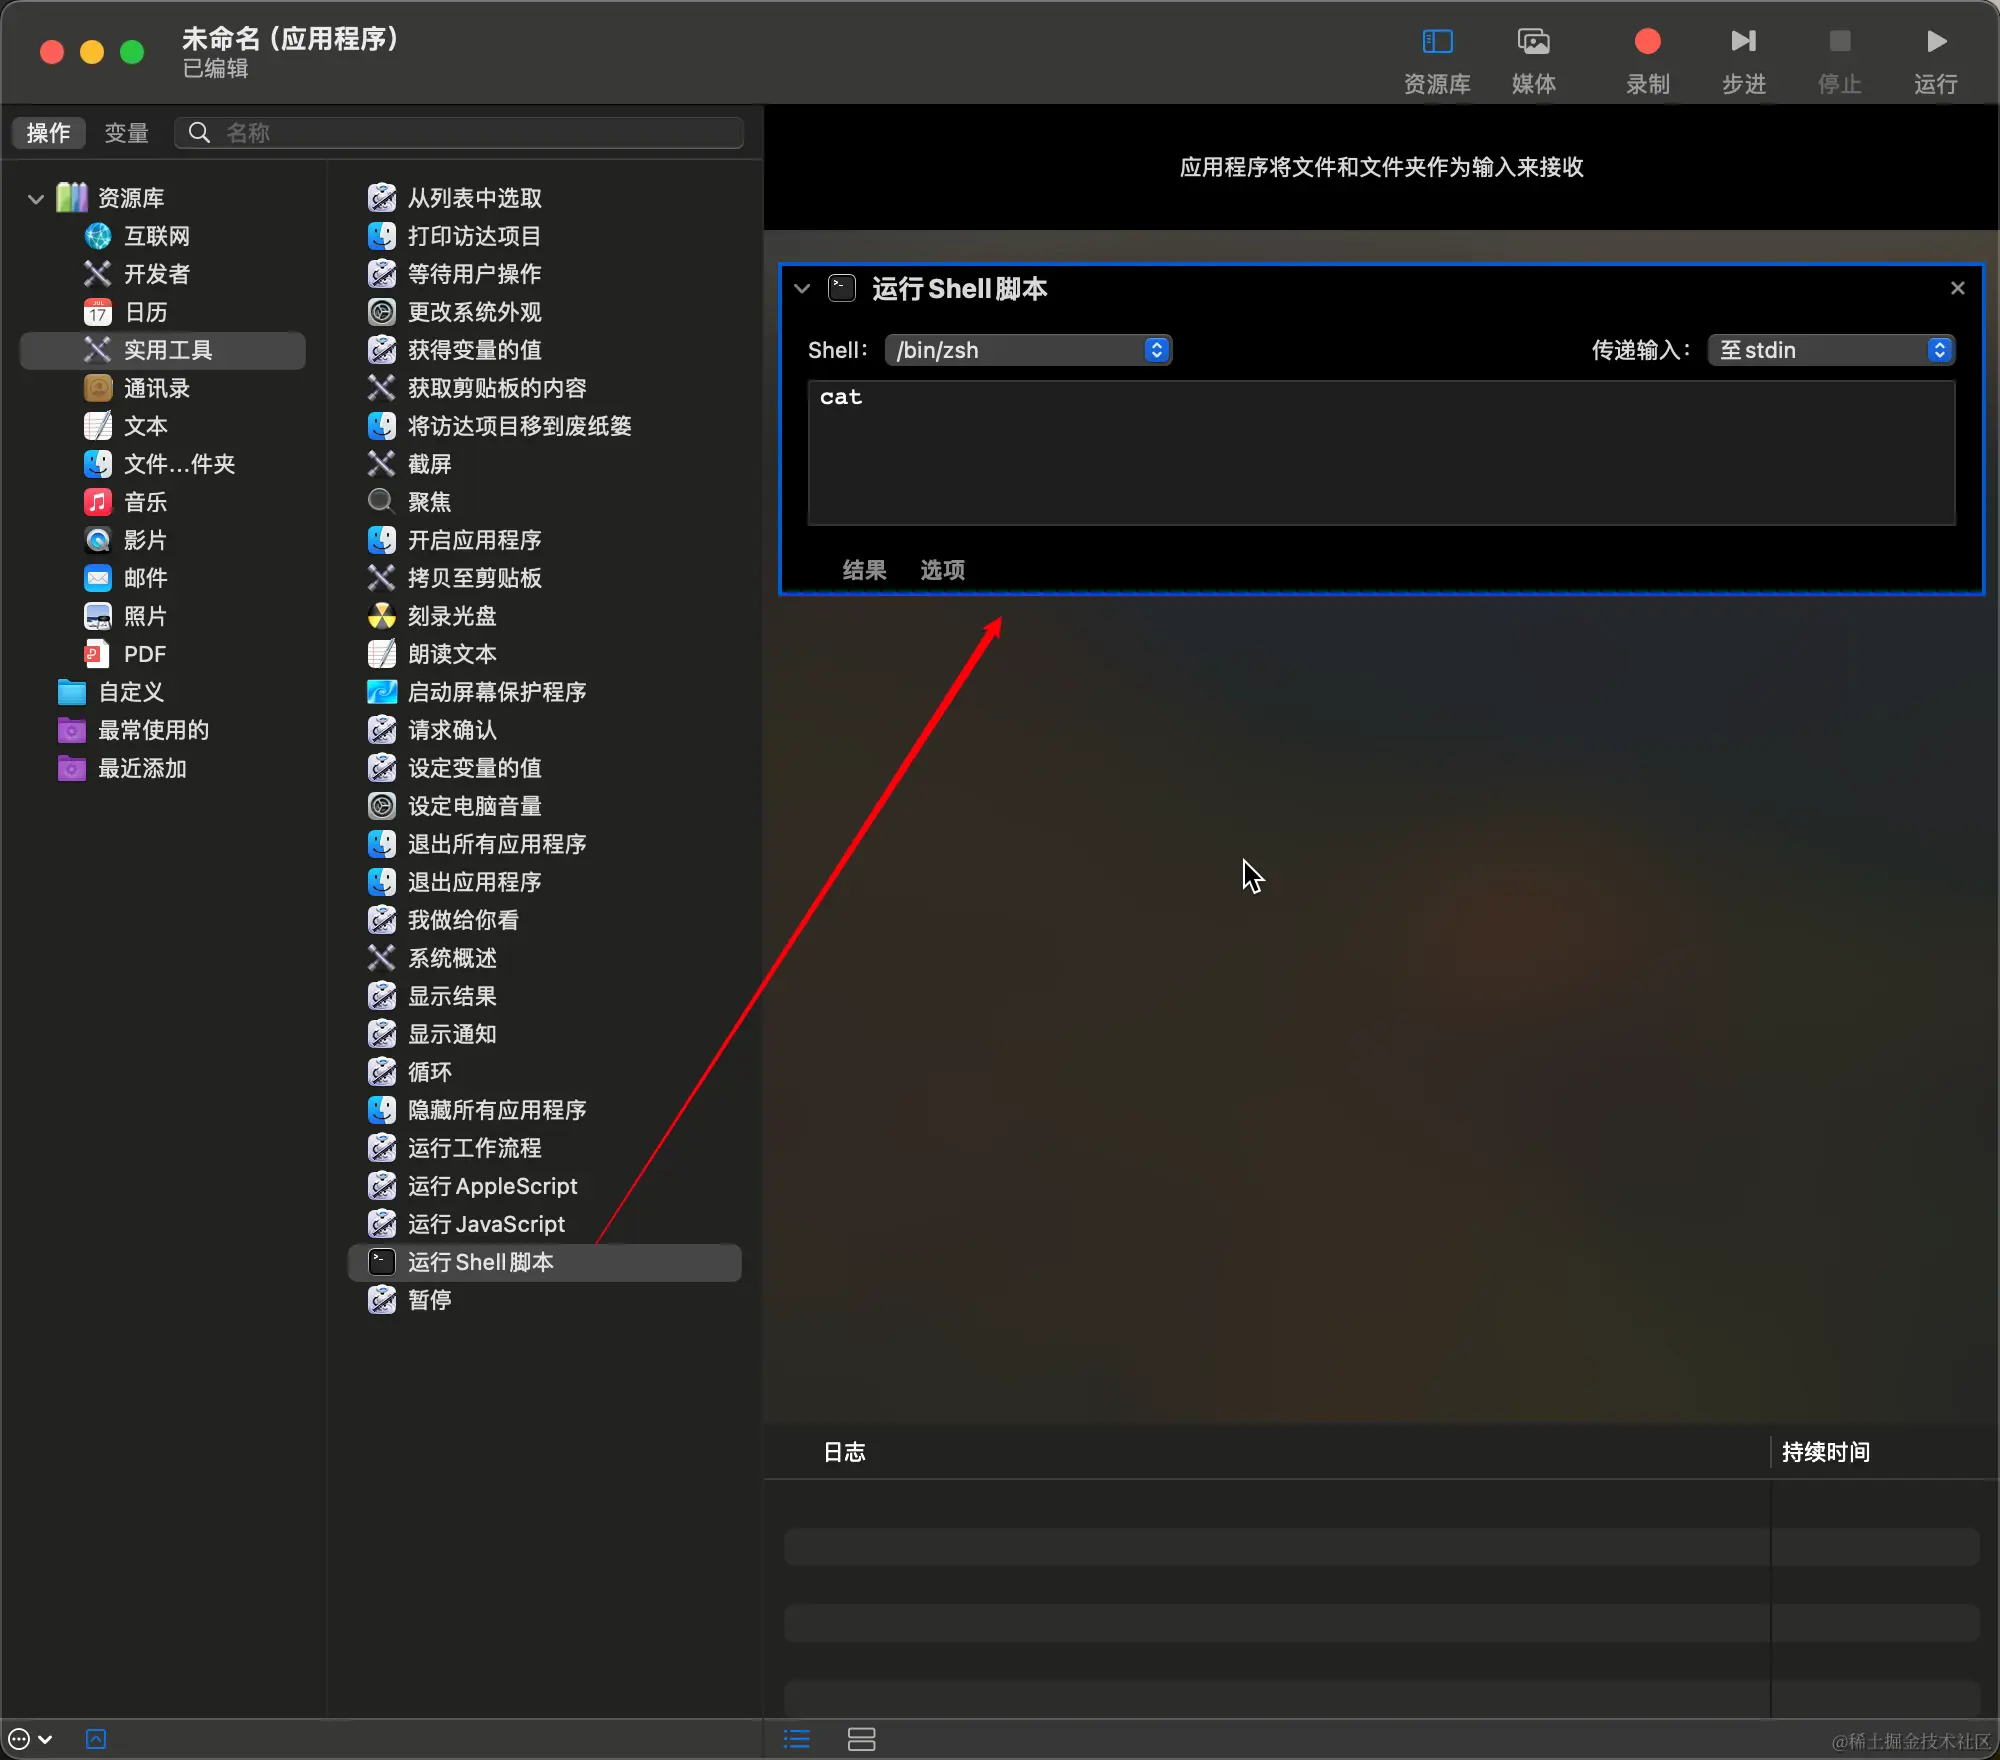2000x1760 pixels.
Task: Open the 传递输入 stdin dropdown
Action: (x=1830, y=350)
